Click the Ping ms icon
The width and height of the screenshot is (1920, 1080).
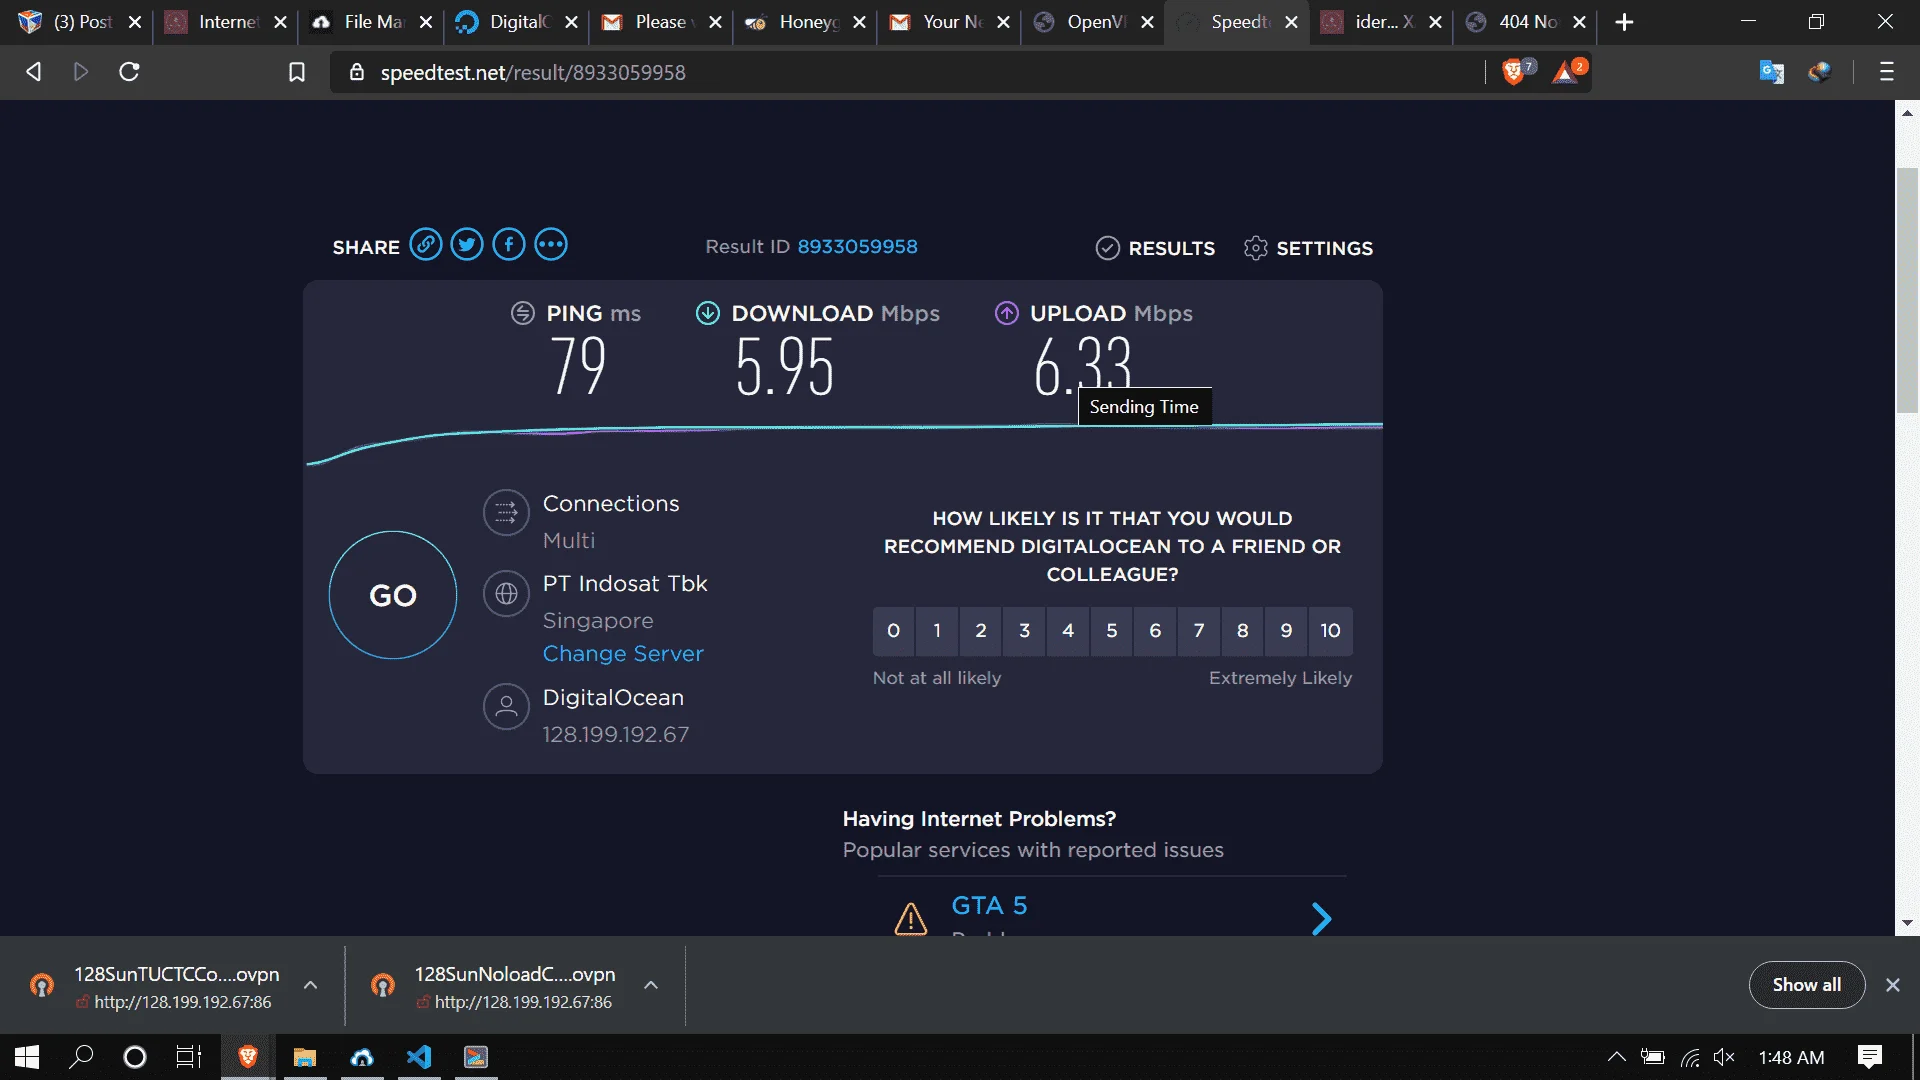tap(523, 313)
